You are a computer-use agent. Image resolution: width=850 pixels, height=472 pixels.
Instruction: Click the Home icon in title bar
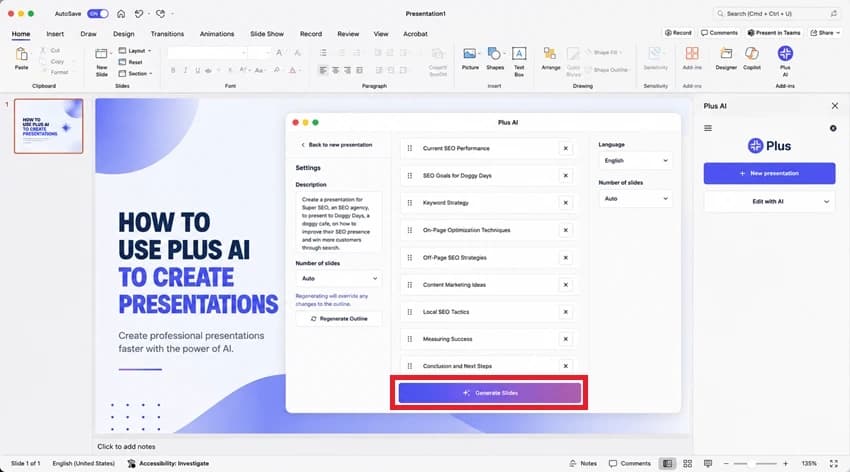(x=121, y=14)
